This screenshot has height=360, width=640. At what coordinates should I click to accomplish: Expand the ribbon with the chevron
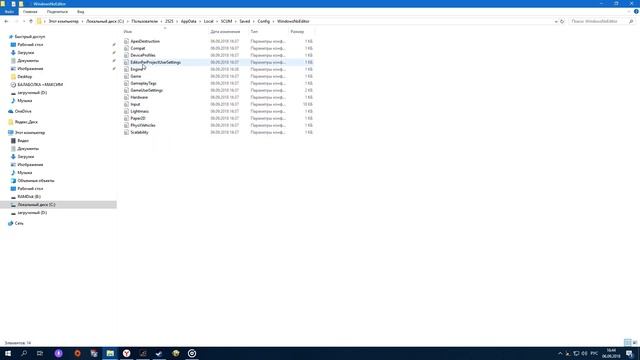pos(629,11)
